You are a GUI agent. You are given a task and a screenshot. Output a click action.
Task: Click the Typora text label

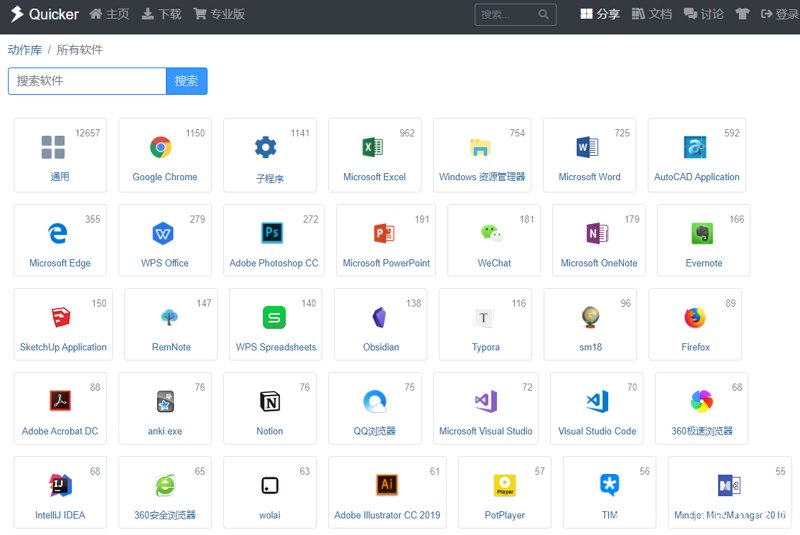click(x=486, y=347)
